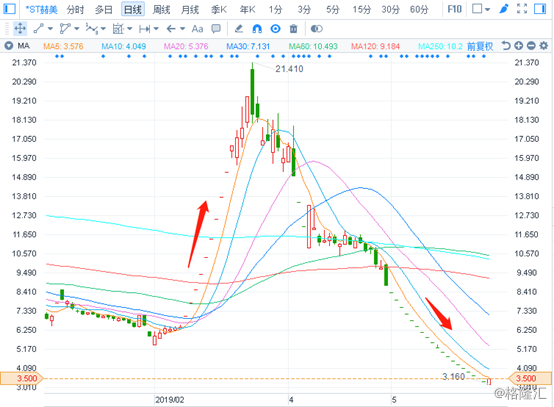Open indicator settings gear icon
The height and width of the screenshot is (407, 554).
(544, 46)
